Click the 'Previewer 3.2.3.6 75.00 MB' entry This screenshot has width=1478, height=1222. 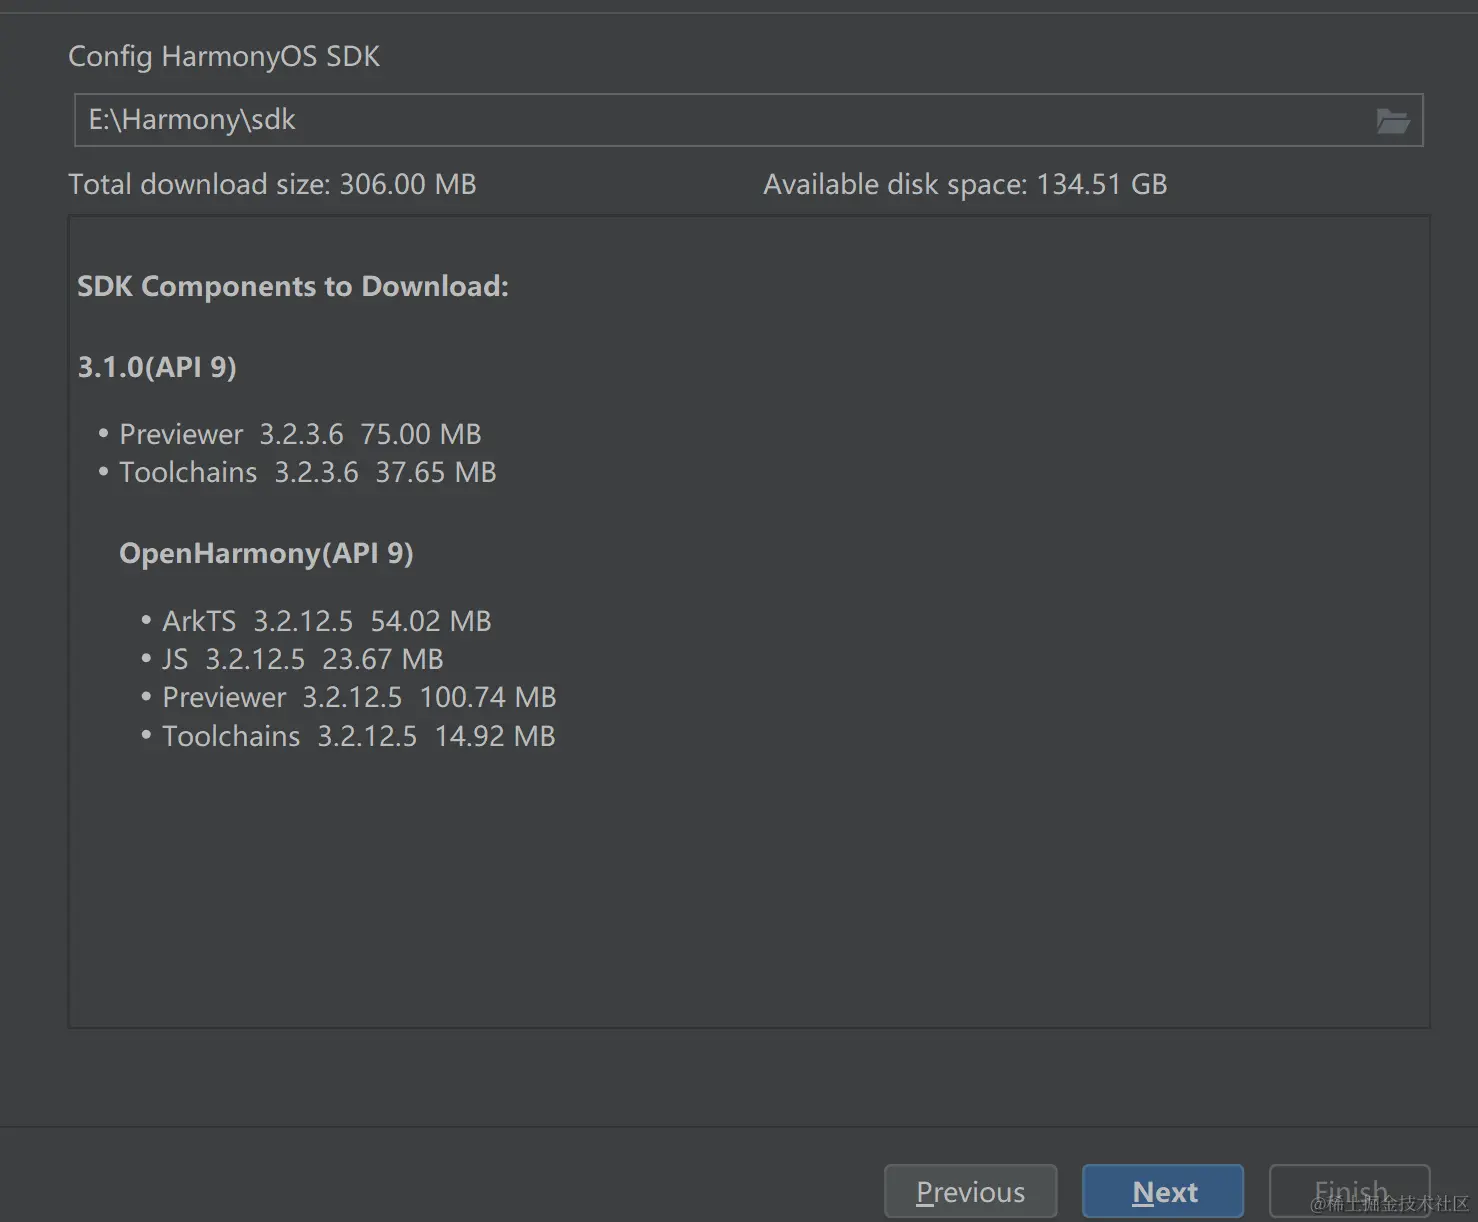click(300, 434)
